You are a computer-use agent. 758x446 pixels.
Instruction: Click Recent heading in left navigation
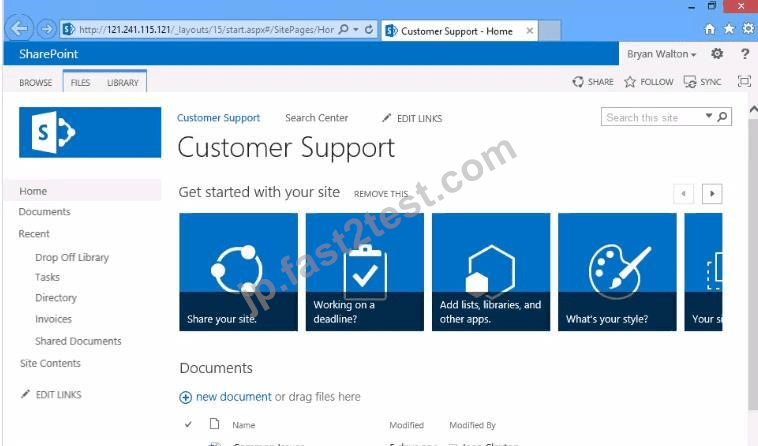[x=34, y=234]
